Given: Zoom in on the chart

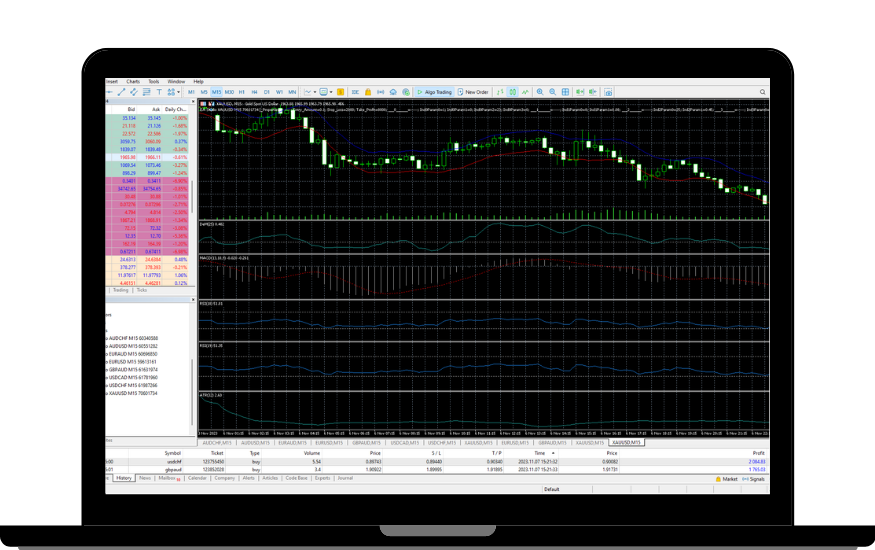Looking at the screenshot, I should [540, 92].
